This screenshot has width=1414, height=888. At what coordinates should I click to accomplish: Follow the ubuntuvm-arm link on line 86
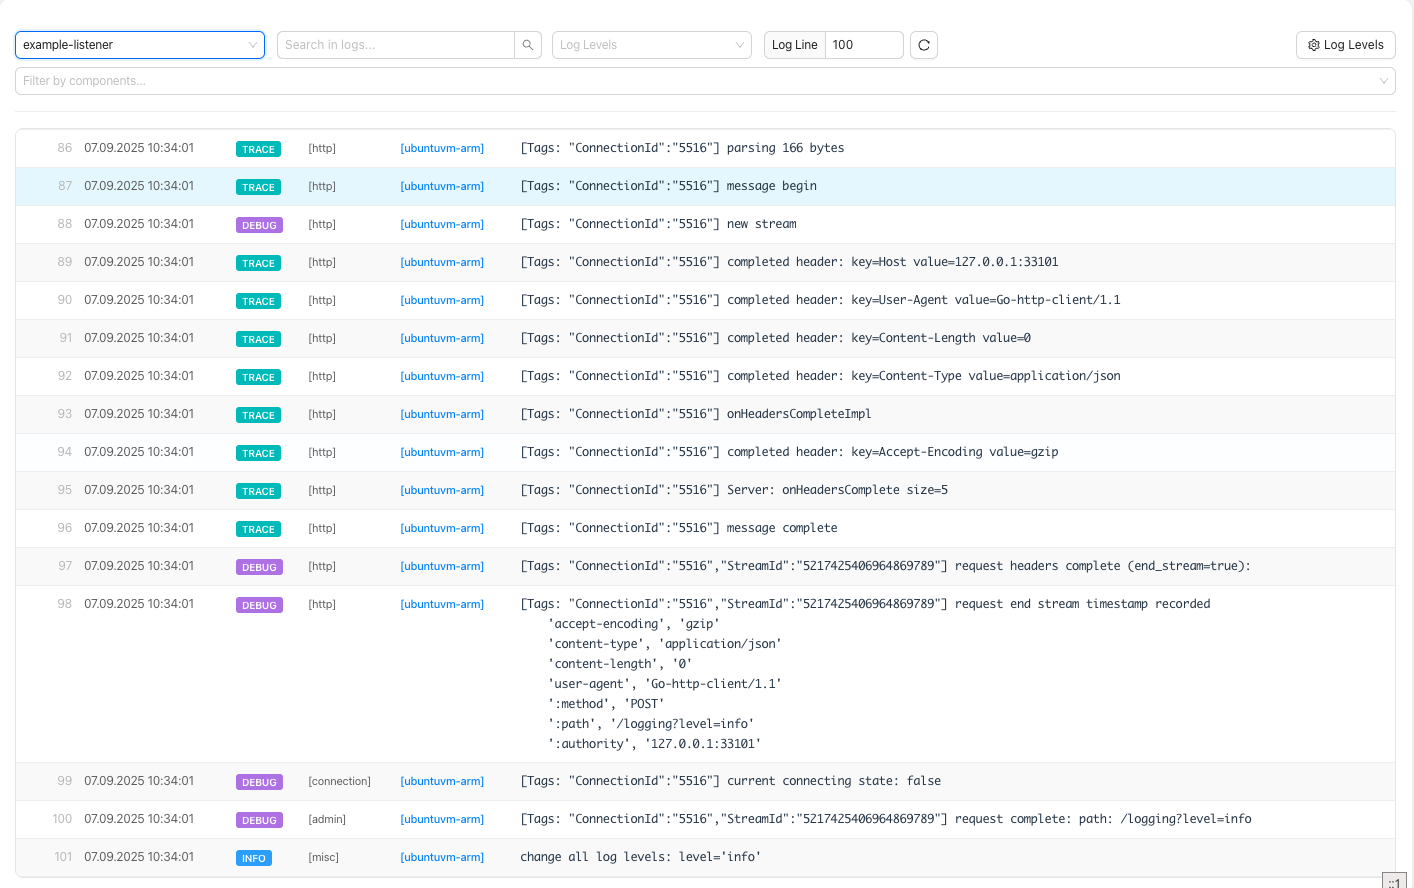pyautogui.click(x=442, y=147)
